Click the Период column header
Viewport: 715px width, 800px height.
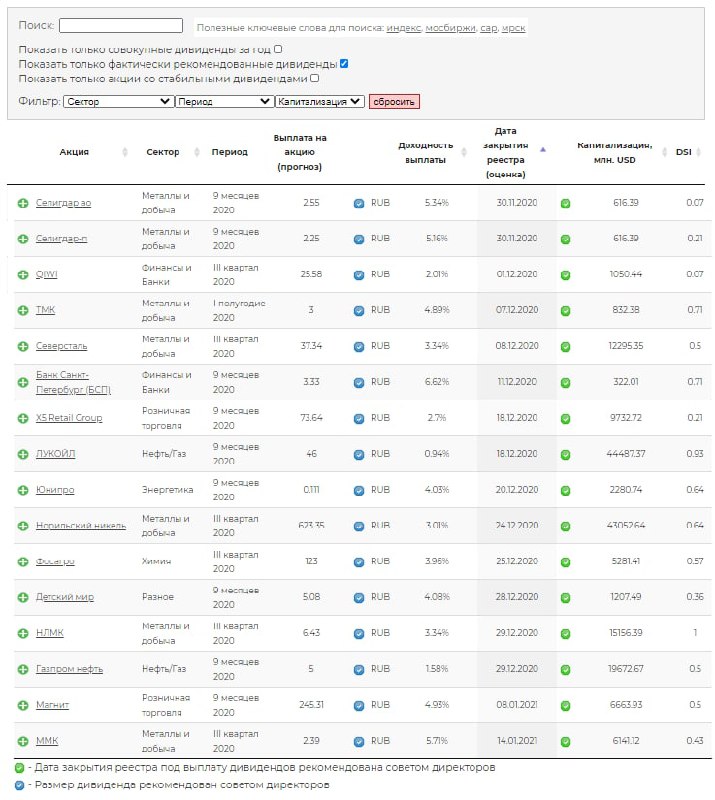coord(230,152)
